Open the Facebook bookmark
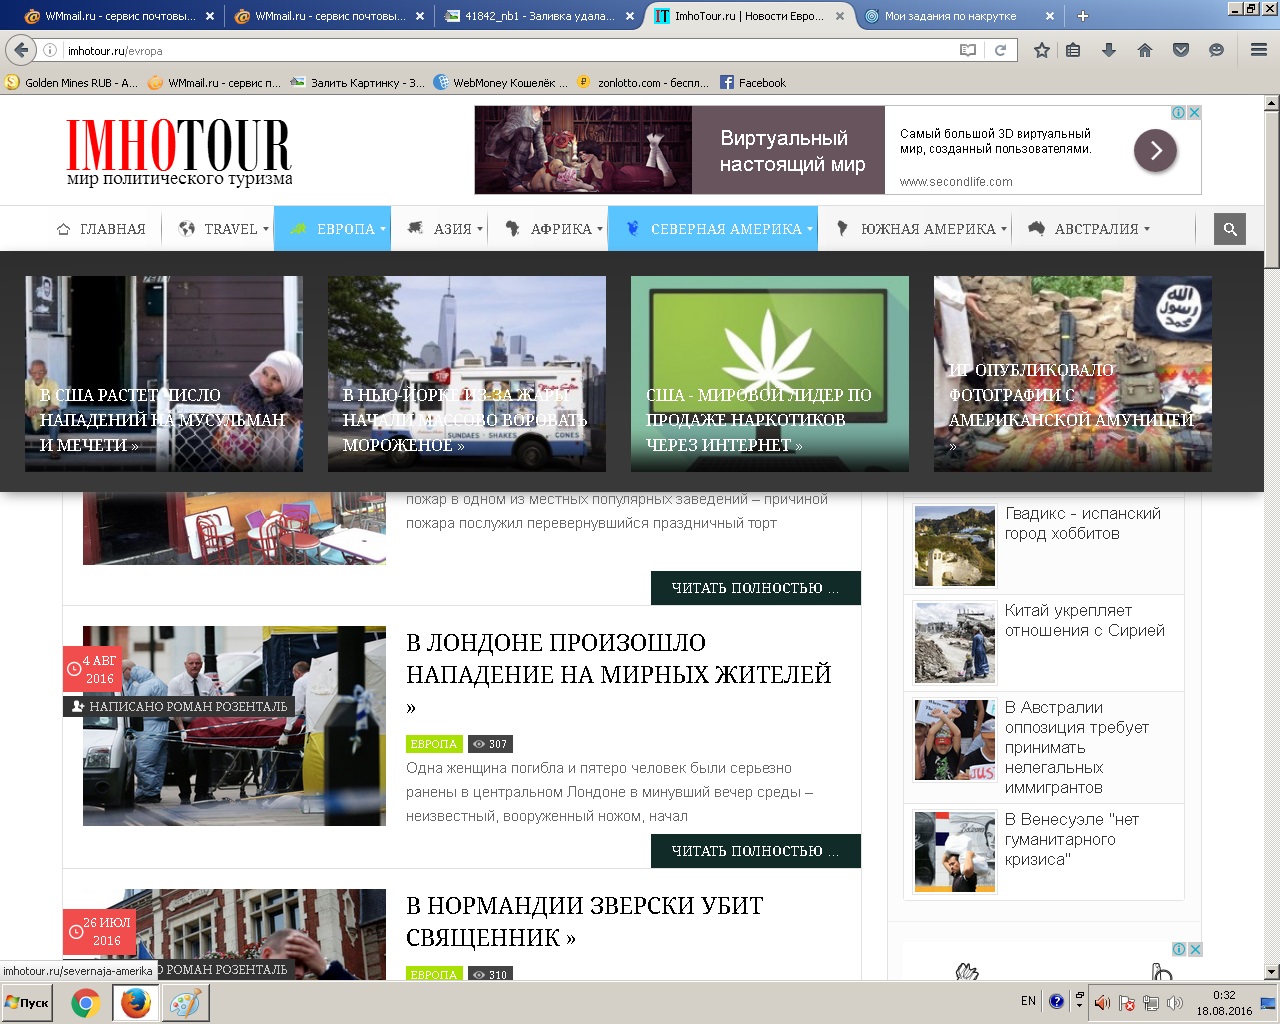 coord(753,83)
